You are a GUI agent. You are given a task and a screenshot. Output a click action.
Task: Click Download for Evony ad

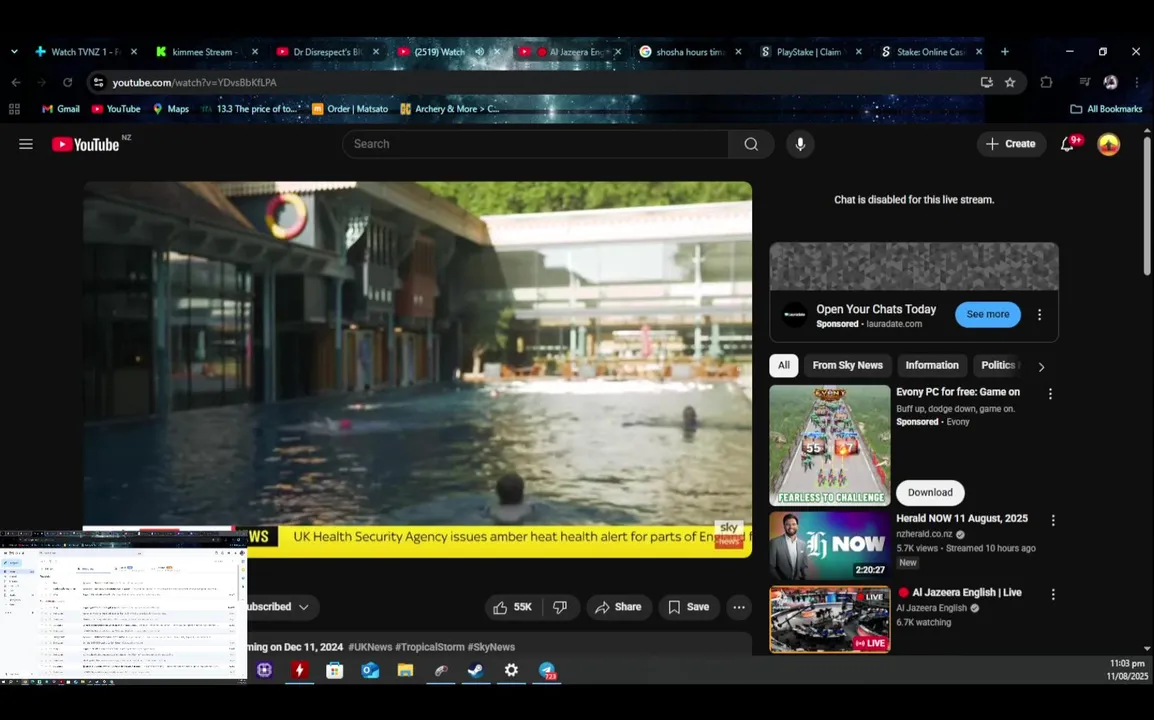coord(930,493)
